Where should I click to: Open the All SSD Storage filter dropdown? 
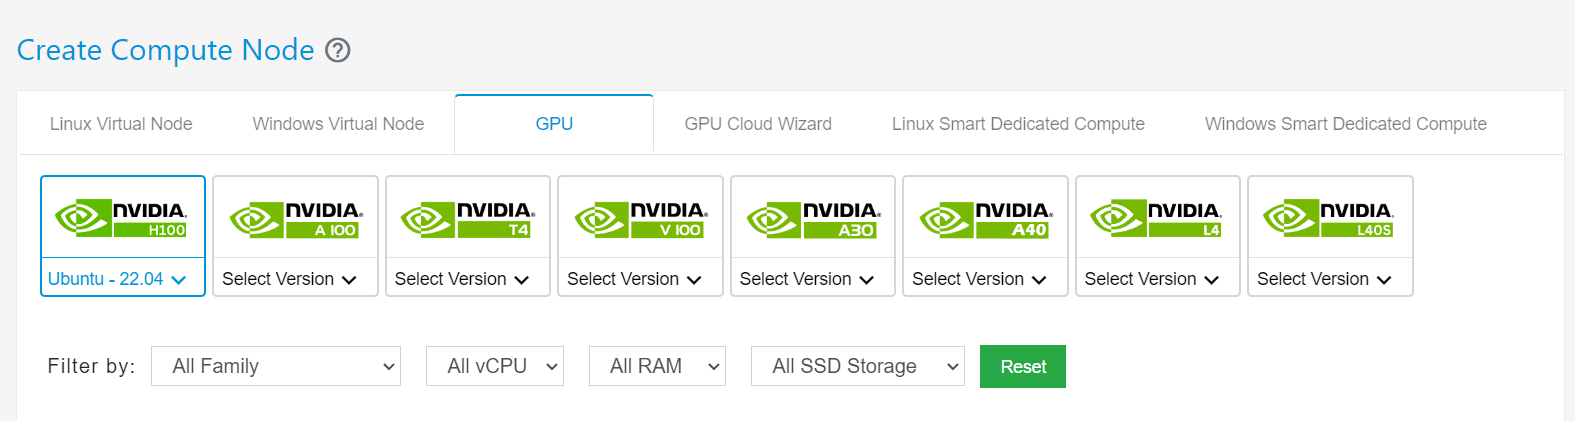(x=858, y=366)
